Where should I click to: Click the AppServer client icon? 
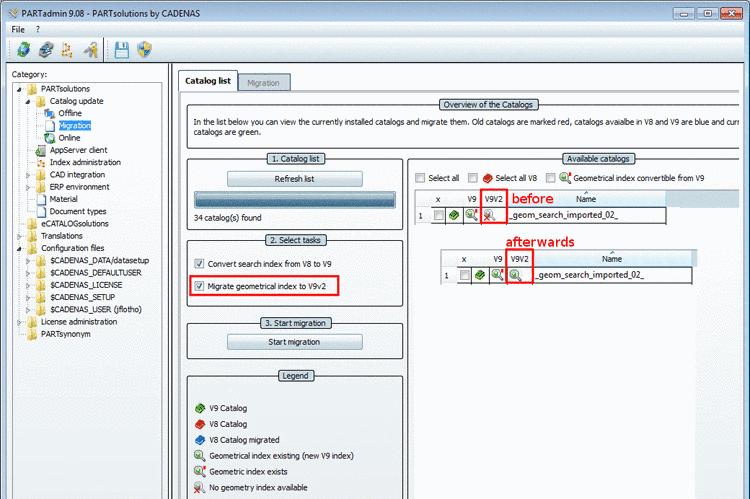coord(41,150)
